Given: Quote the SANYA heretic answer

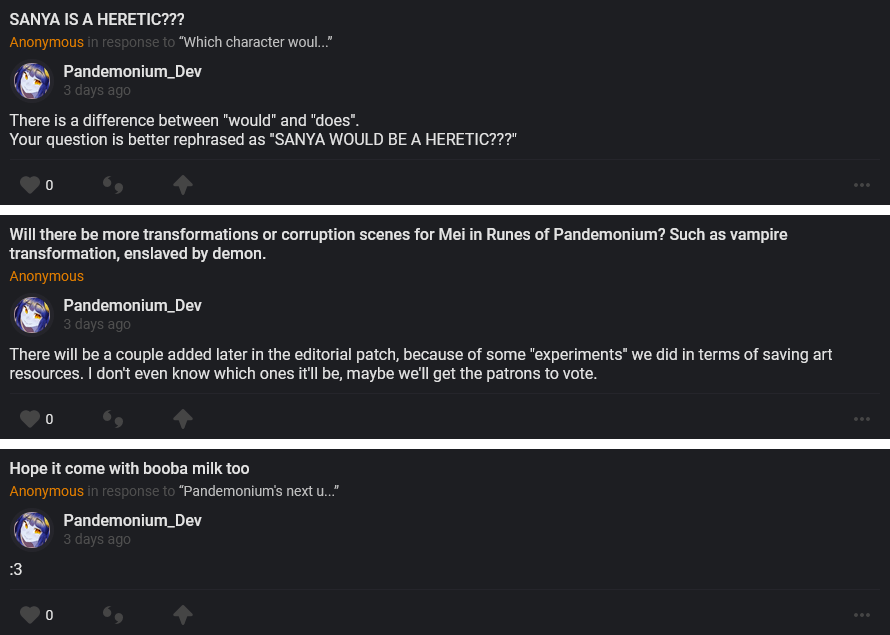Looking at the screenshot, I should point(113,185).
